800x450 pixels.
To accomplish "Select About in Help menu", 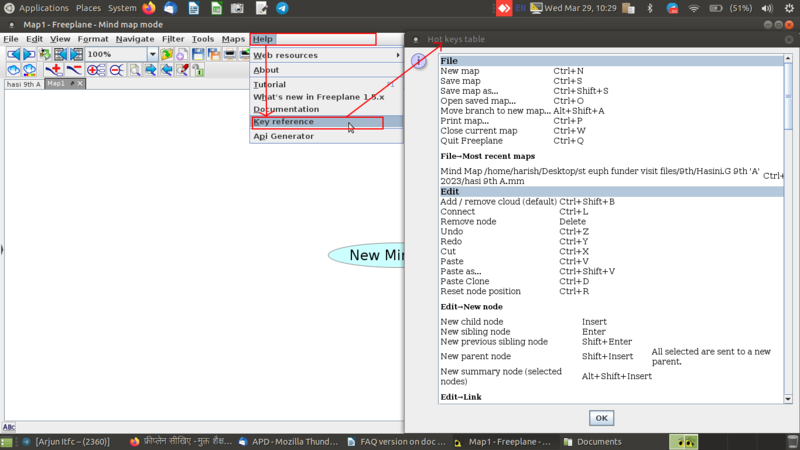I will (327, 70).
